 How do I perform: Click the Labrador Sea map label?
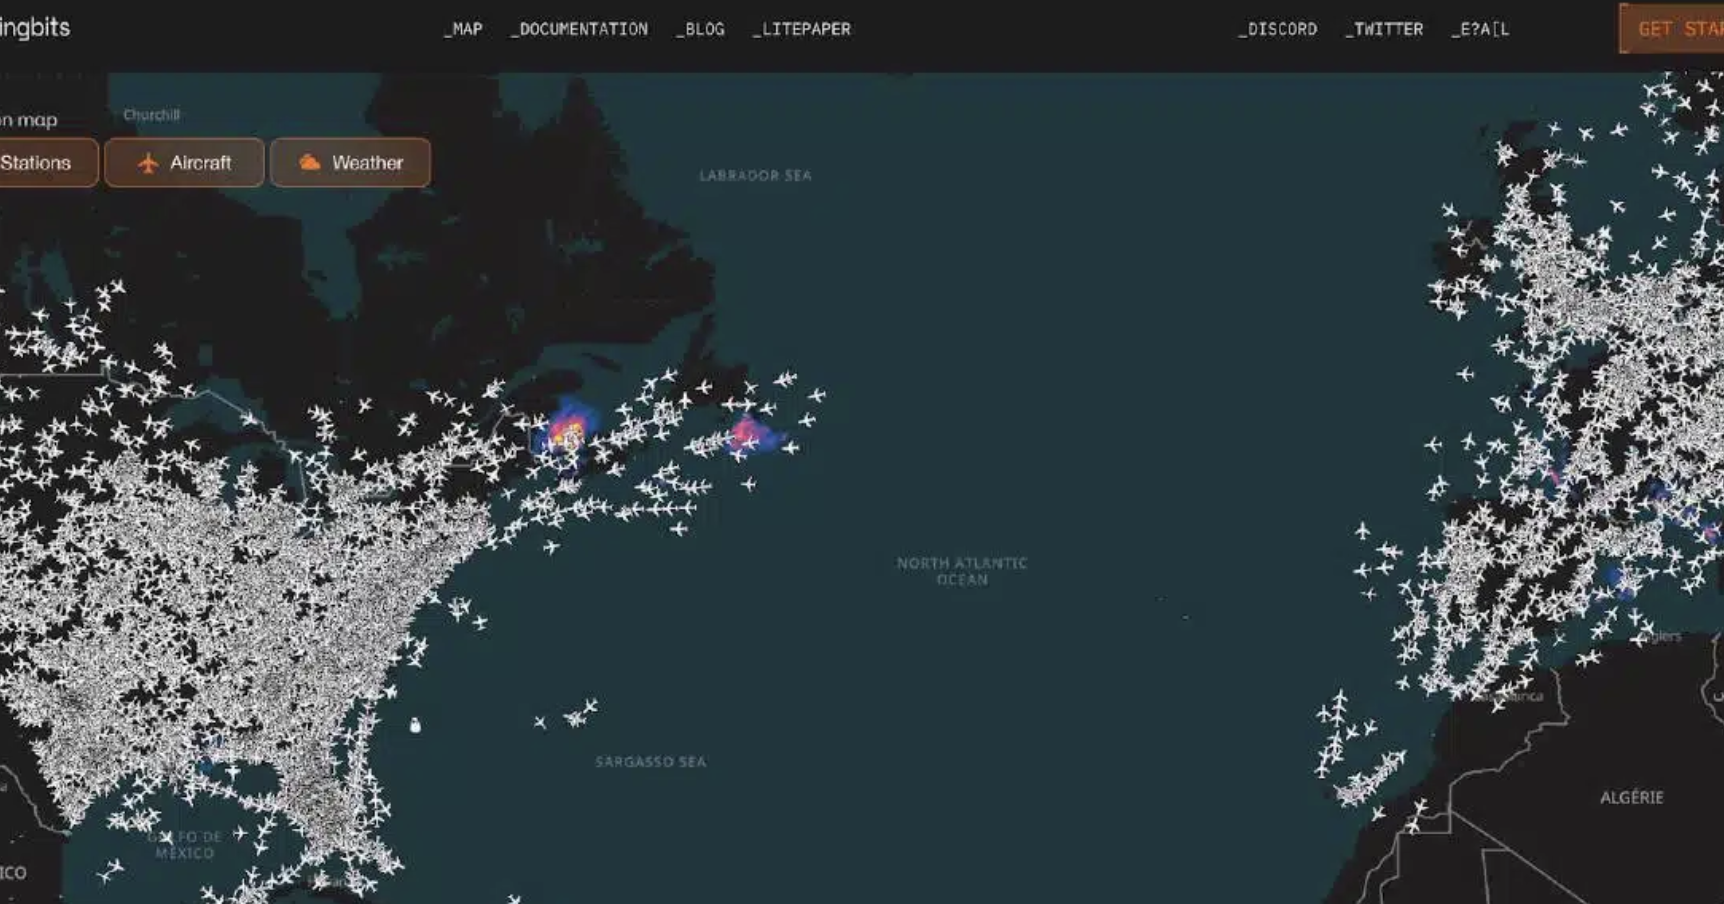coord(755,176)
